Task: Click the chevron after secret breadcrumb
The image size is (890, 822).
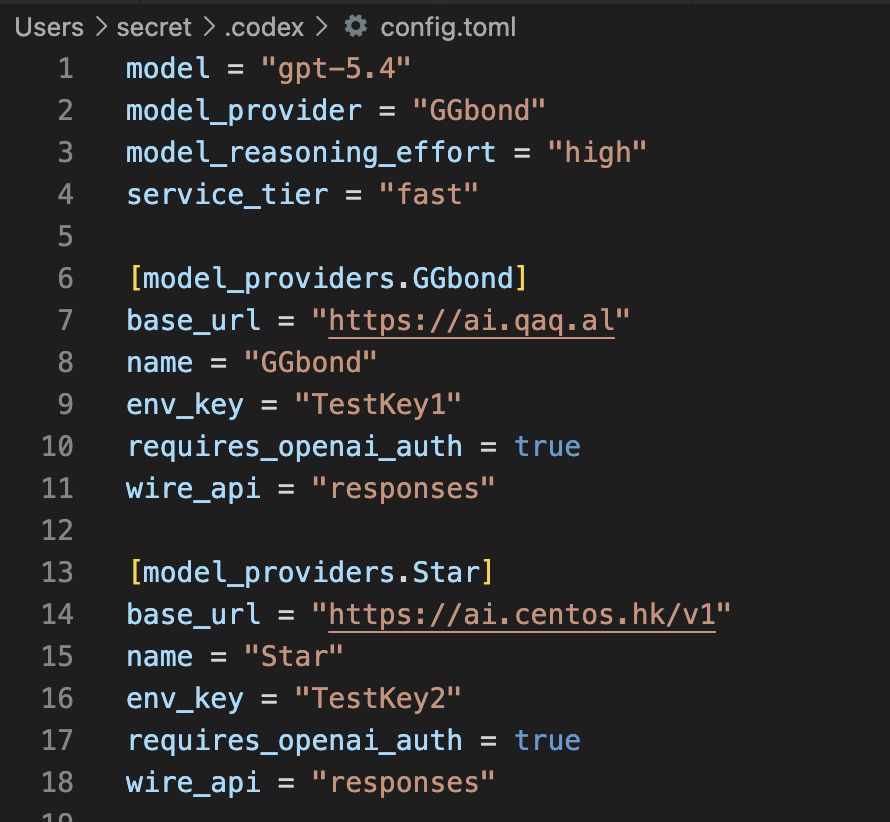Action: (x=209, y=27)
